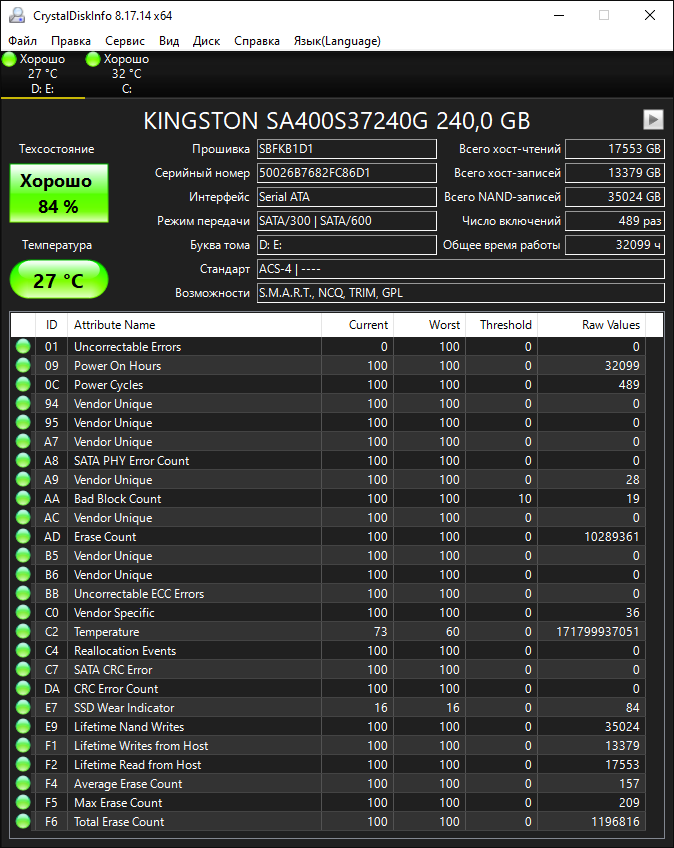Viewport: 674px width, 848px height.
Task: Select the D: E: disk tab
Action: [x=43, y=74]
